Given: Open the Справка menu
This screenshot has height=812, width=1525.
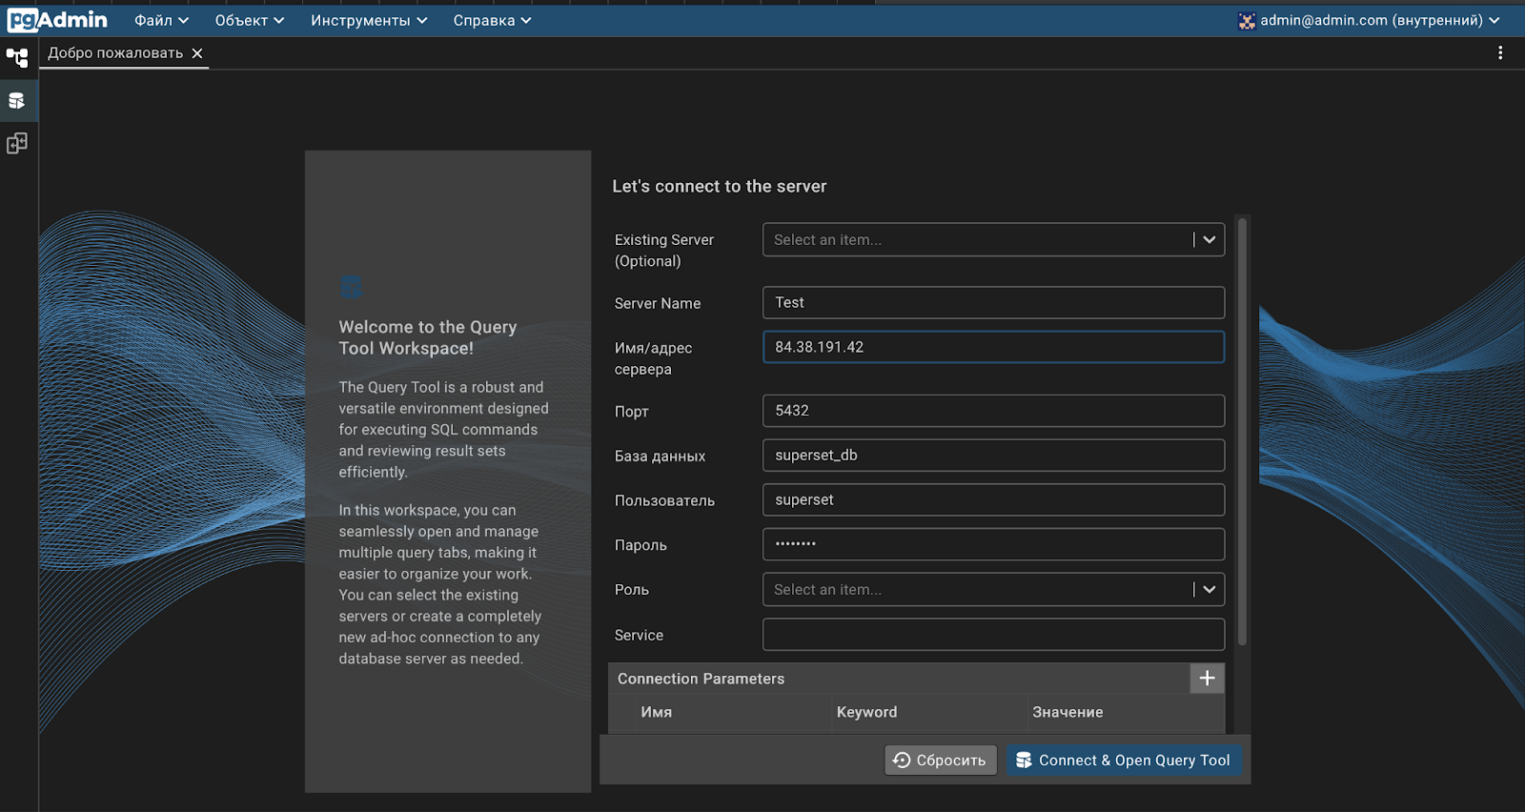Looking at the screenshot, I should click(x=491, y=21).
